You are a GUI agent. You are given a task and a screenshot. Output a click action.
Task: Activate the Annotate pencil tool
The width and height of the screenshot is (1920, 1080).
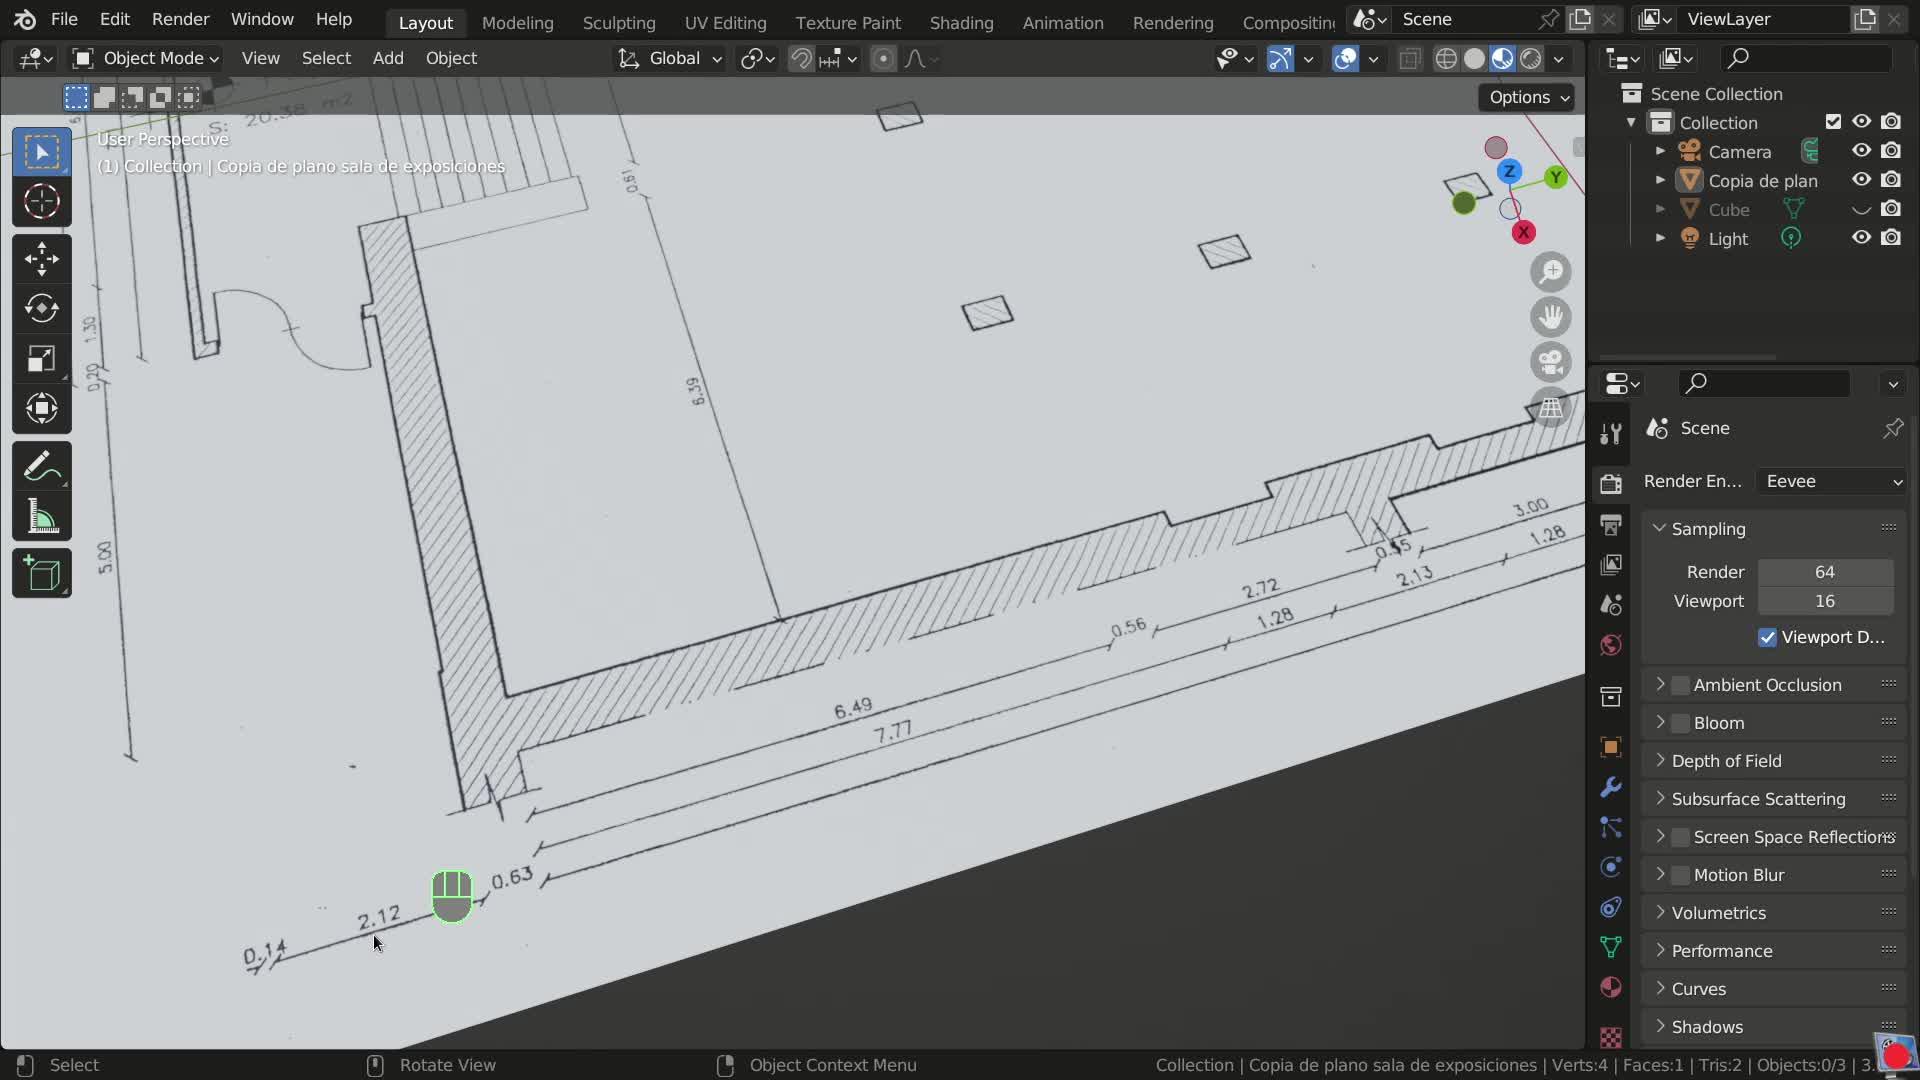(41, 467)
